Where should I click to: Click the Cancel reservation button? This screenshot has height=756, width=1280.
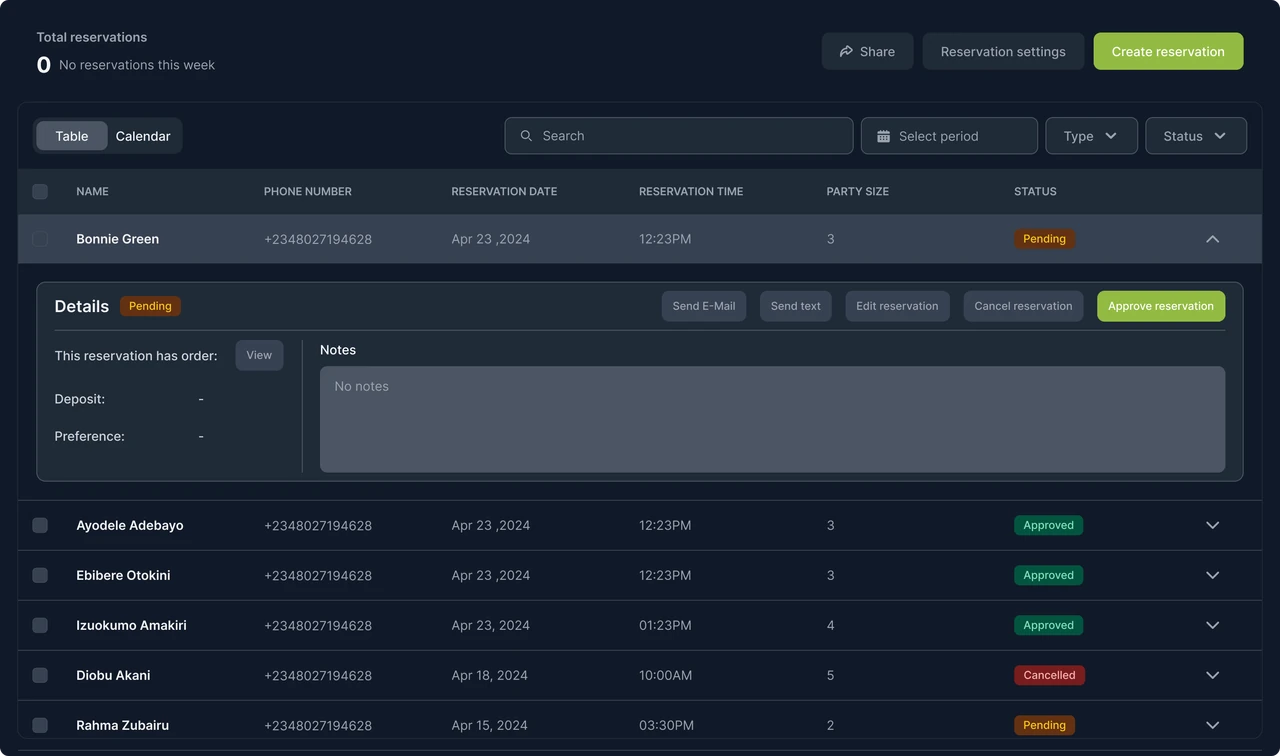pyautogui.click(x=1023, y=306)
